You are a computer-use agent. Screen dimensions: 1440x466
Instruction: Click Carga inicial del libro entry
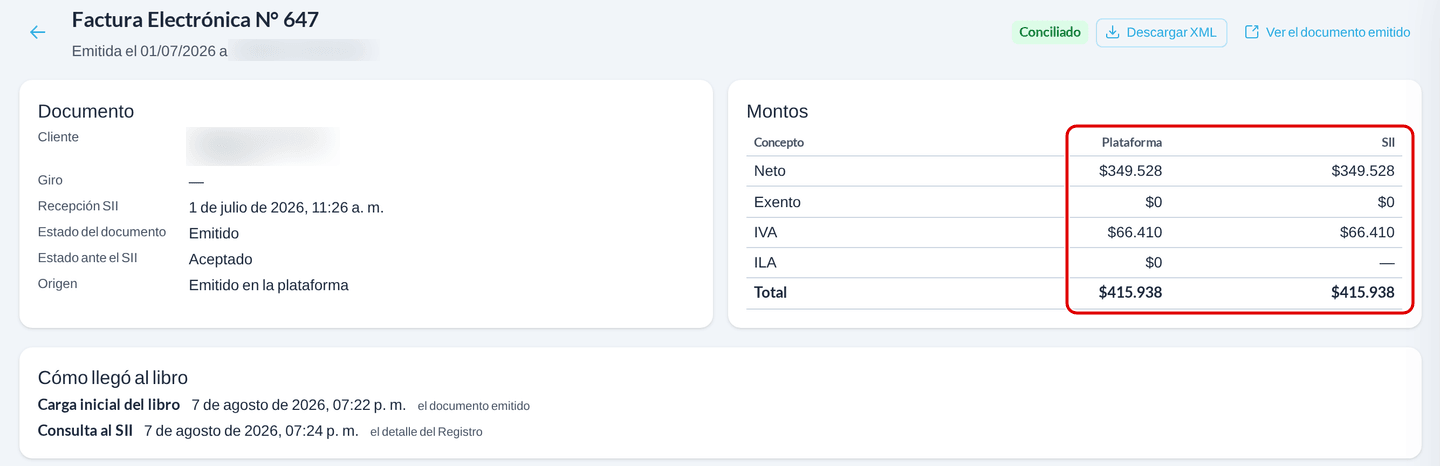pos(284,405)
